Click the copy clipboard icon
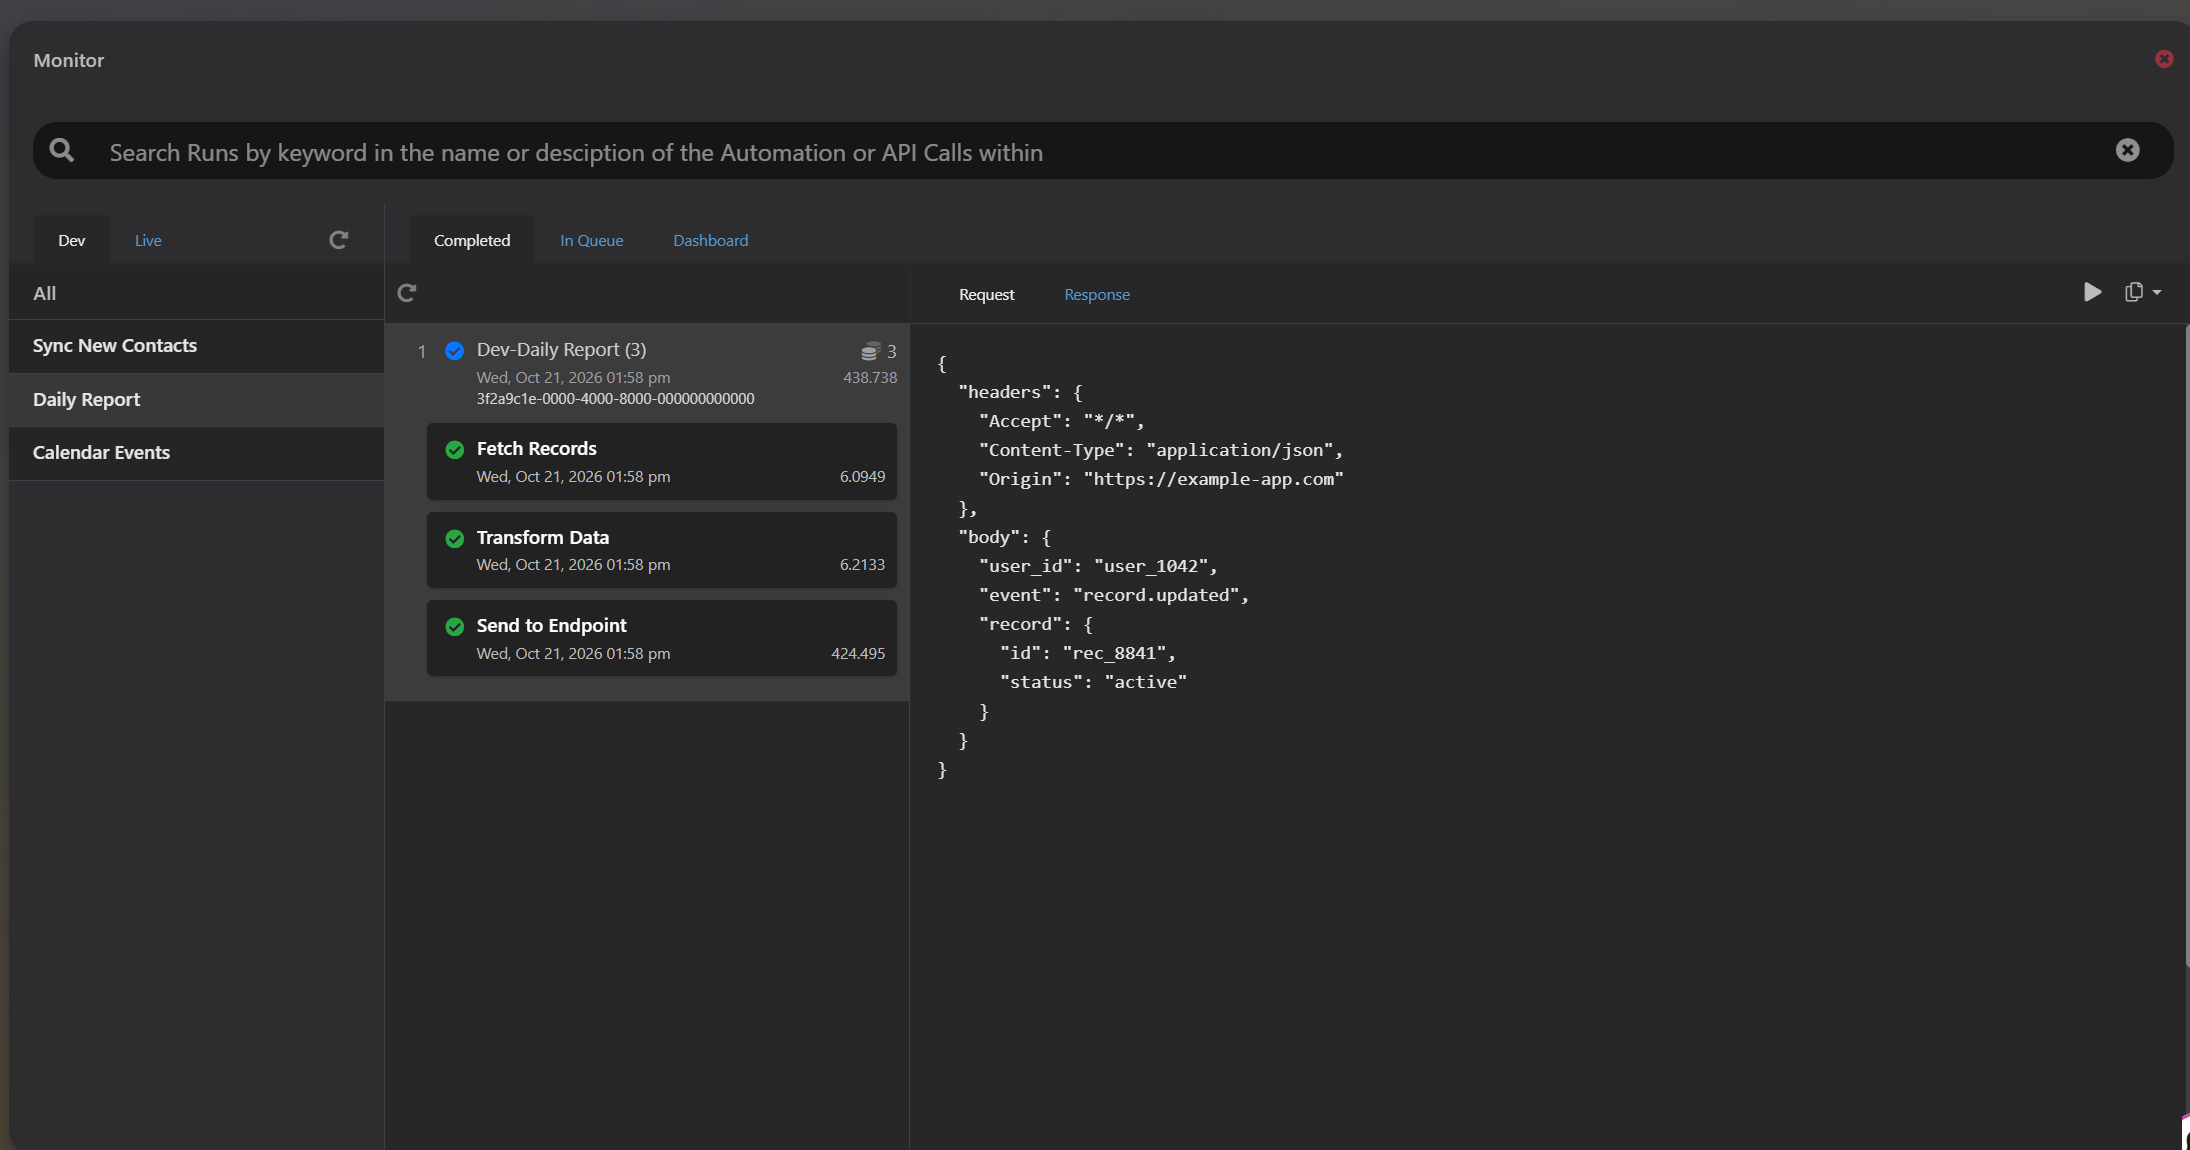This screenshot has height=1150, width=2190. click(x=2133, y=292)
